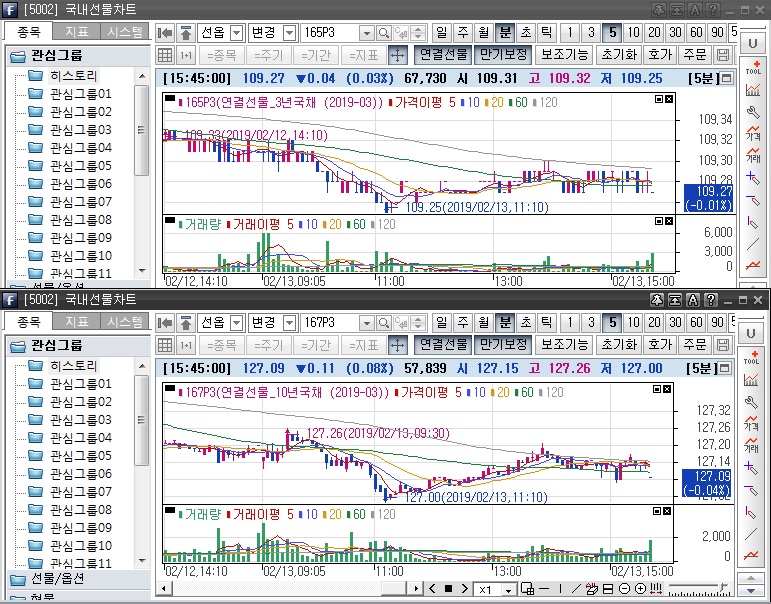Screen dimensions: 771x604
Task: Click 보조기능 button in 165P3 chart toolbar
Action: pyautogui.click(x=564, y=54)
